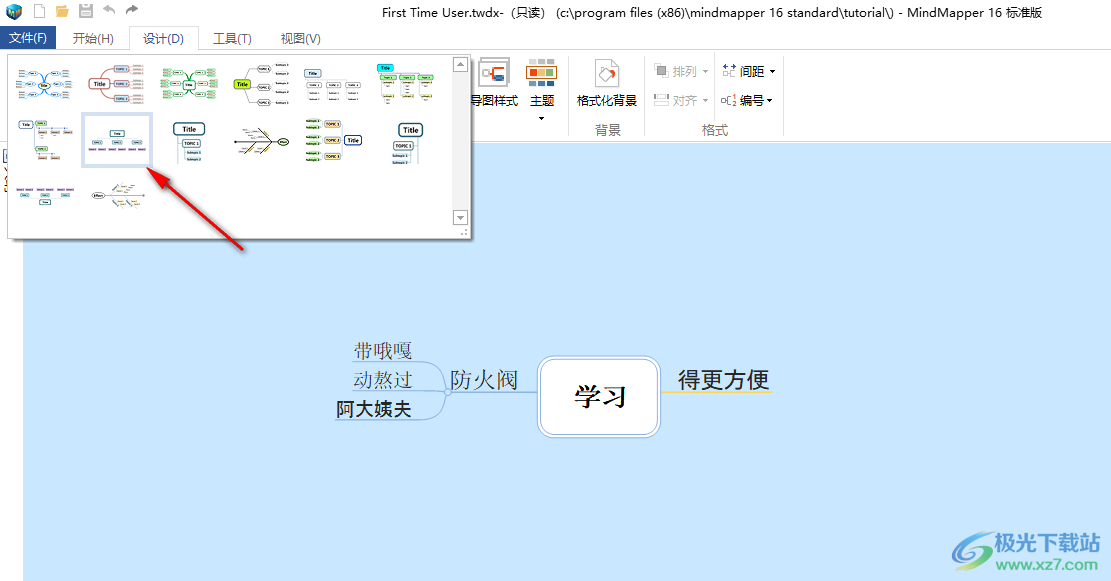Viewport: 1111px width, 581px height.
Task: Click the 间距 spacing icon
Action: point(729,71)
